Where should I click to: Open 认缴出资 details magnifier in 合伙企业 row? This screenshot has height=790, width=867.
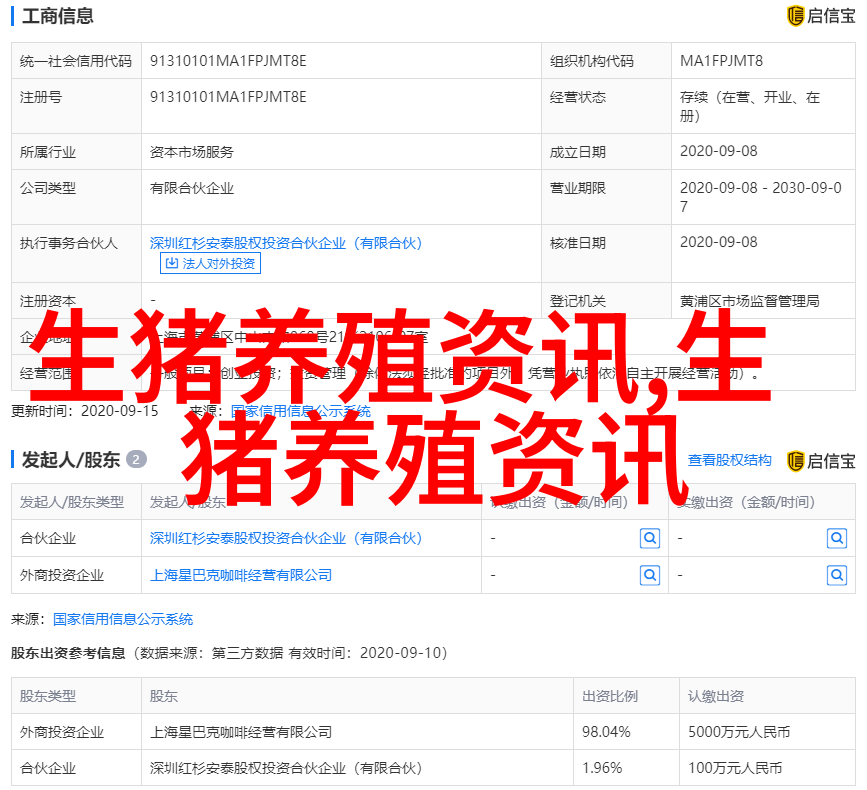pos(650,538)
